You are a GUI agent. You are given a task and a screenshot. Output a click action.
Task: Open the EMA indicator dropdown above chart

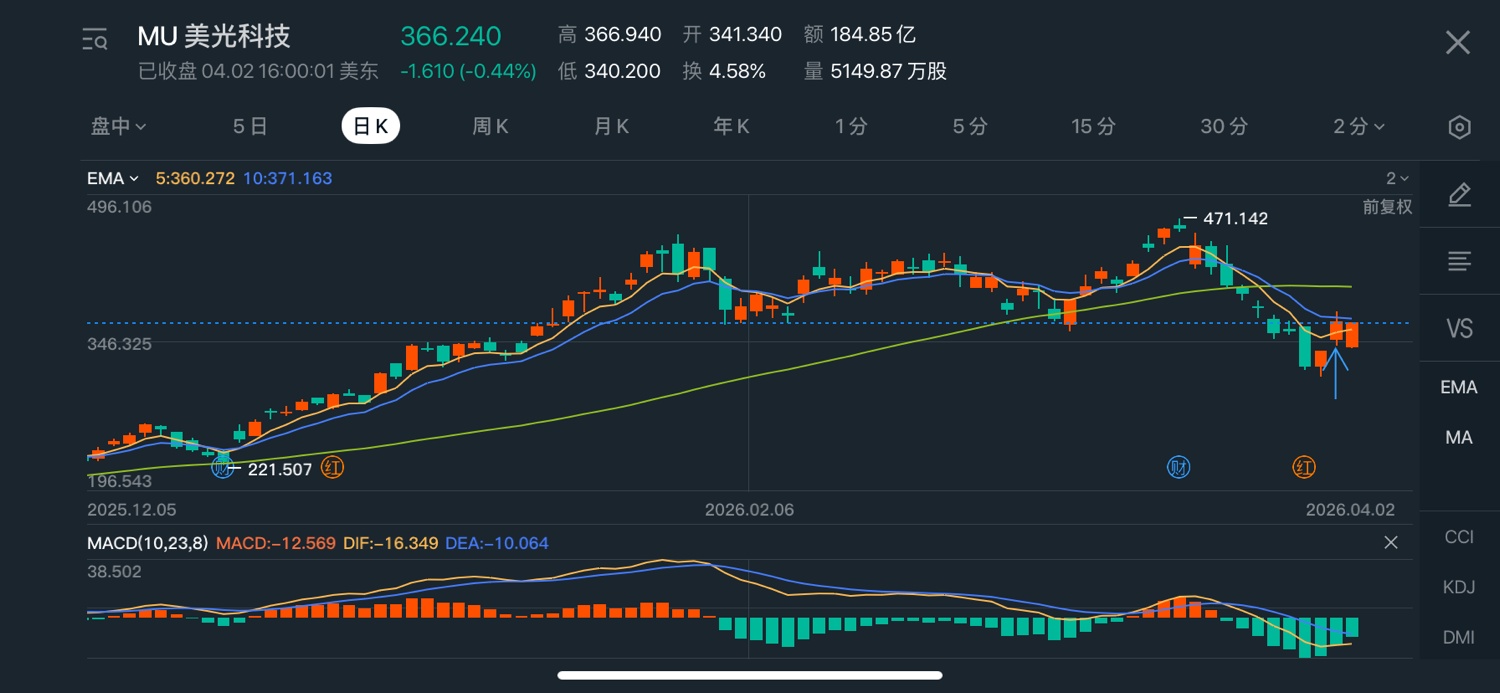pyautogui.click(x=112, y=179)
